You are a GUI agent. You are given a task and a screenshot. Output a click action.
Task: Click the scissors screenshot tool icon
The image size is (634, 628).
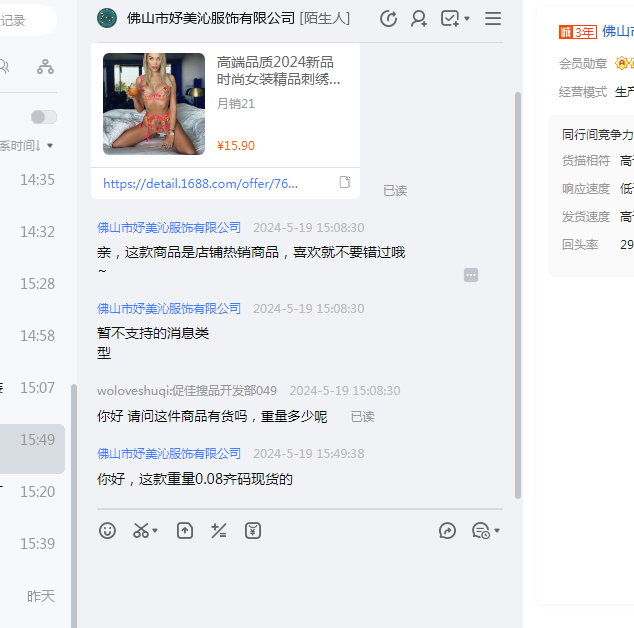click(141, 531)
